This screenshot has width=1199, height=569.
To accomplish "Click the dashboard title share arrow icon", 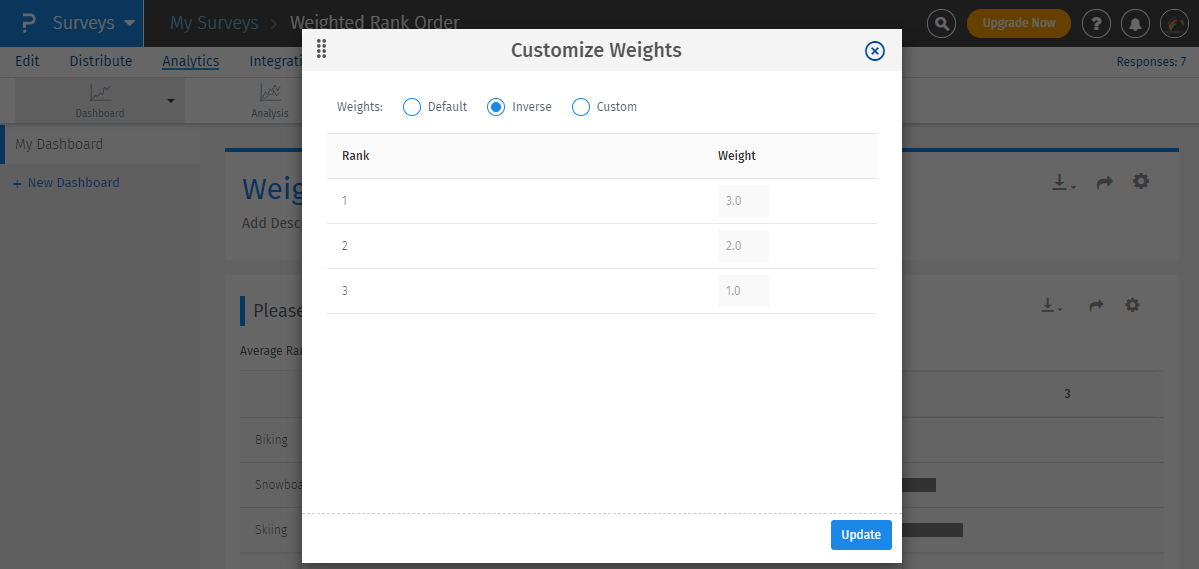I will pyautogui.click(x=1104, y=183).
